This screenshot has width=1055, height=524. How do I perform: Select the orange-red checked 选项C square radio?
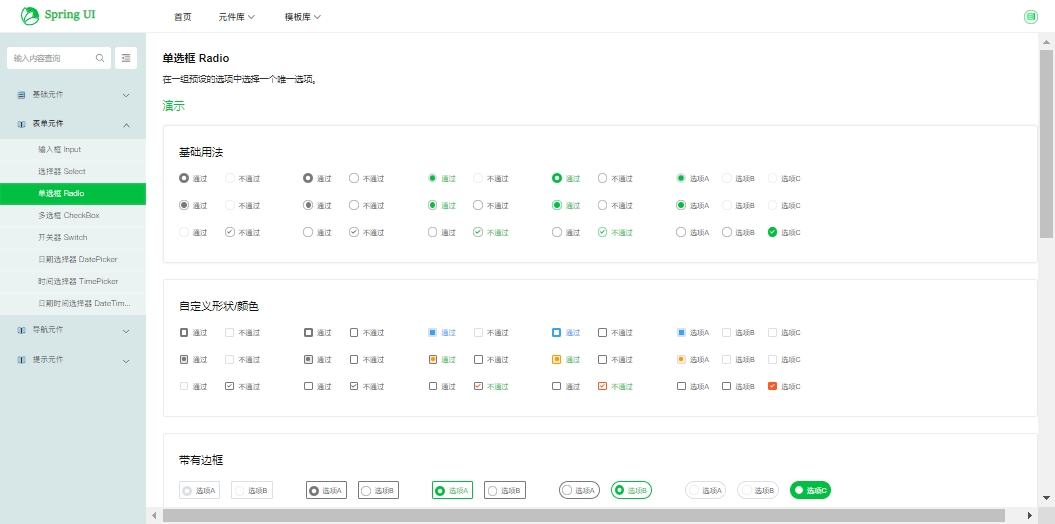point(772,386)
